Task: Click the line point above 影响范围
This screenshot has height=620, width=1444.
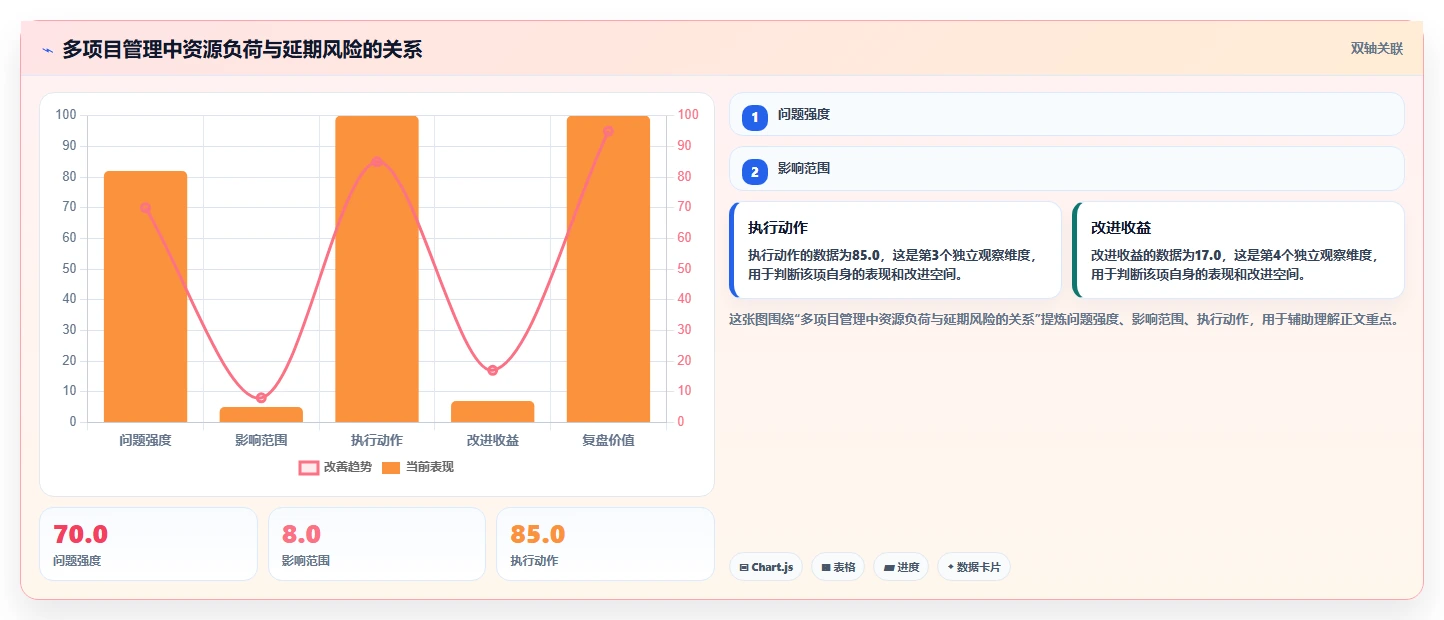Action: pyautogui.click(x=261, y=398)
